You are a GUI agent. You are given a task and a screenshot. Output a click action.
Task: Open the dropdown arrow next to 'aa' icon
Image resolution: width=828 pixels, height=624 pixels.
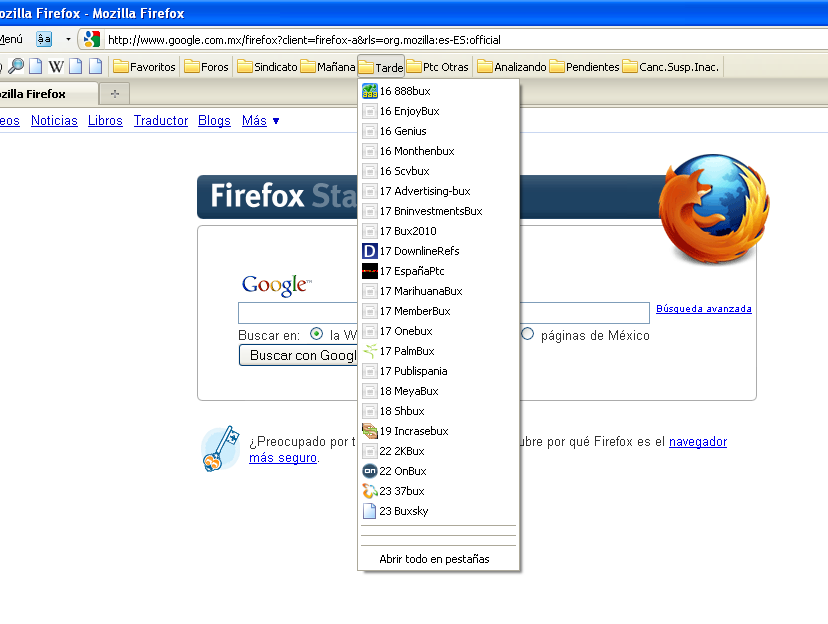(68, 39)
